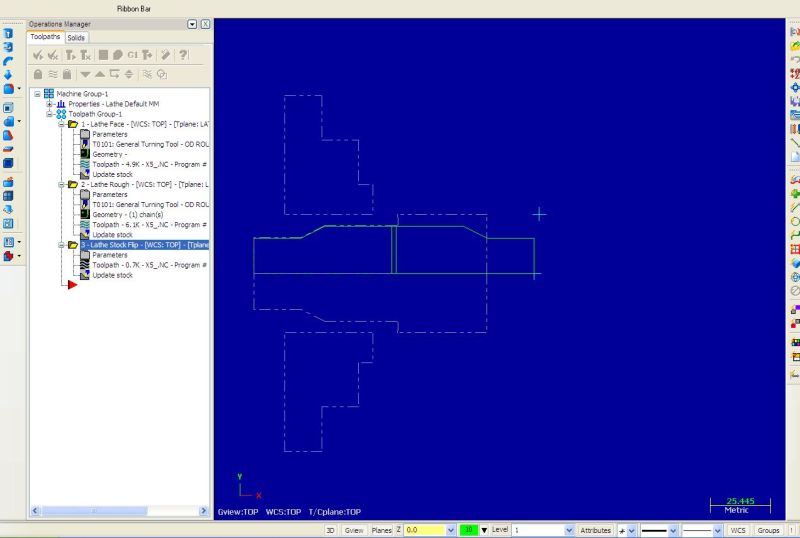800x538 pixels.
Task: Click the Solid Fillet icon
Action: coord(9,88)
